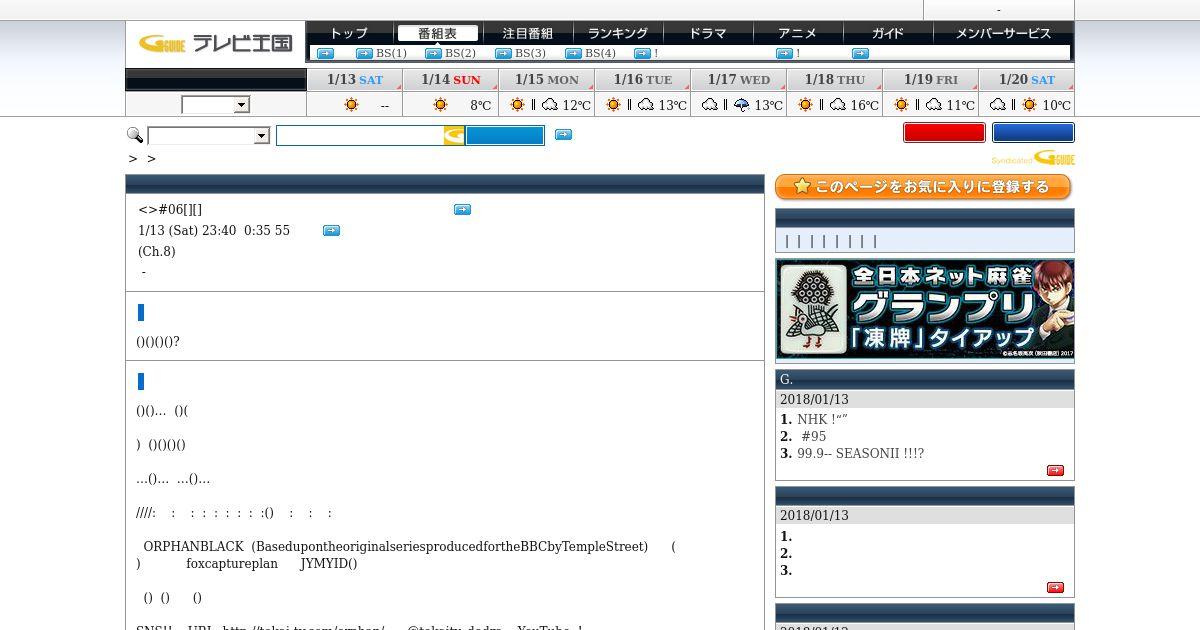Viewport: 1200px width, 630px height.
Task: Click the rain umbrella weather icon for 1/17 WED
Action: [741, 104]
